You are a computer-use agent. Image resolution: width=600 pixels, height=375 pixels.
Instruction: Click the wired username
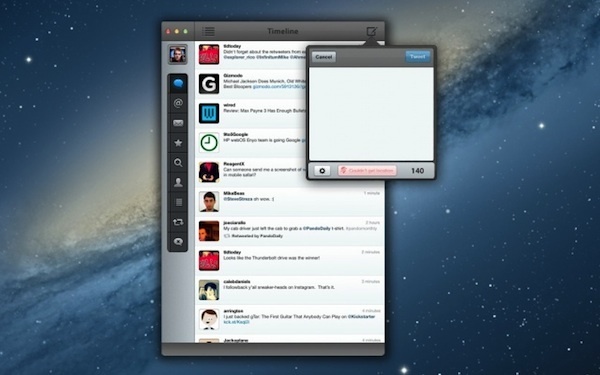click(x=229, y=105)
